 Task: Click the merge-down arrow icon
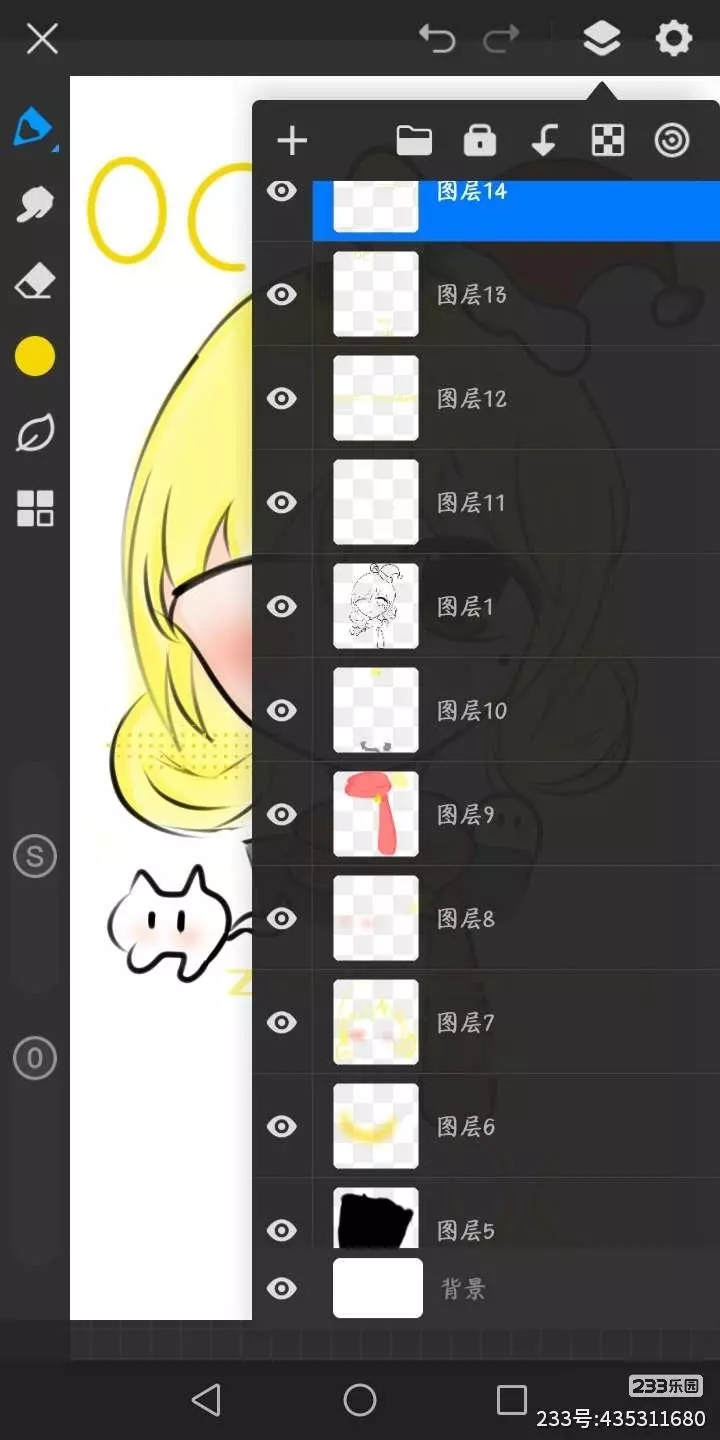[544, 141]
